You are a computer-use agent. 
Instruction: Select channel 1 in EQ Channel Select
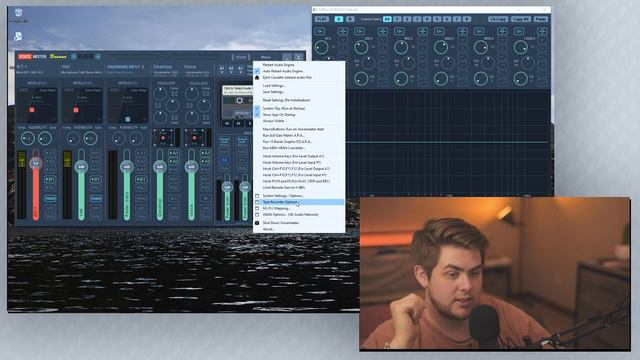(x=397, y=19)
